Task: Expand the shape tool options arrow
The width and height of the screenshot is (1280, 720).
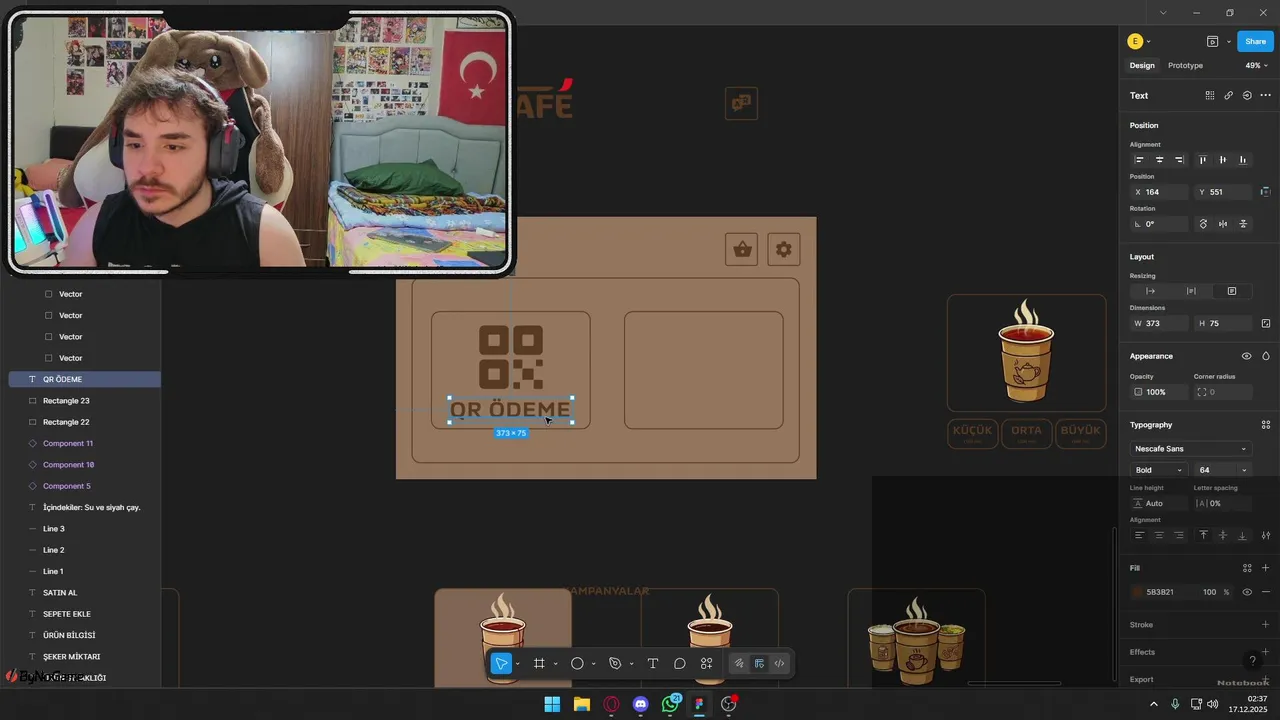Action: [593, 664]
